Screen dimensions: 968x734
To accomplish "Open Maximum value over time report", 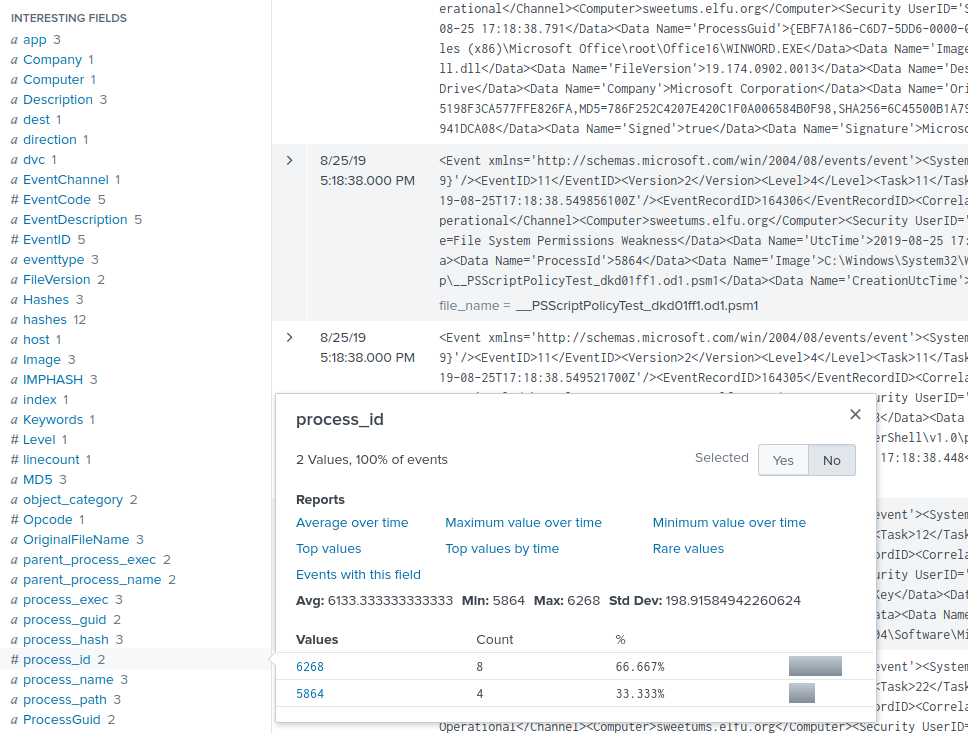I will [523, 522].
